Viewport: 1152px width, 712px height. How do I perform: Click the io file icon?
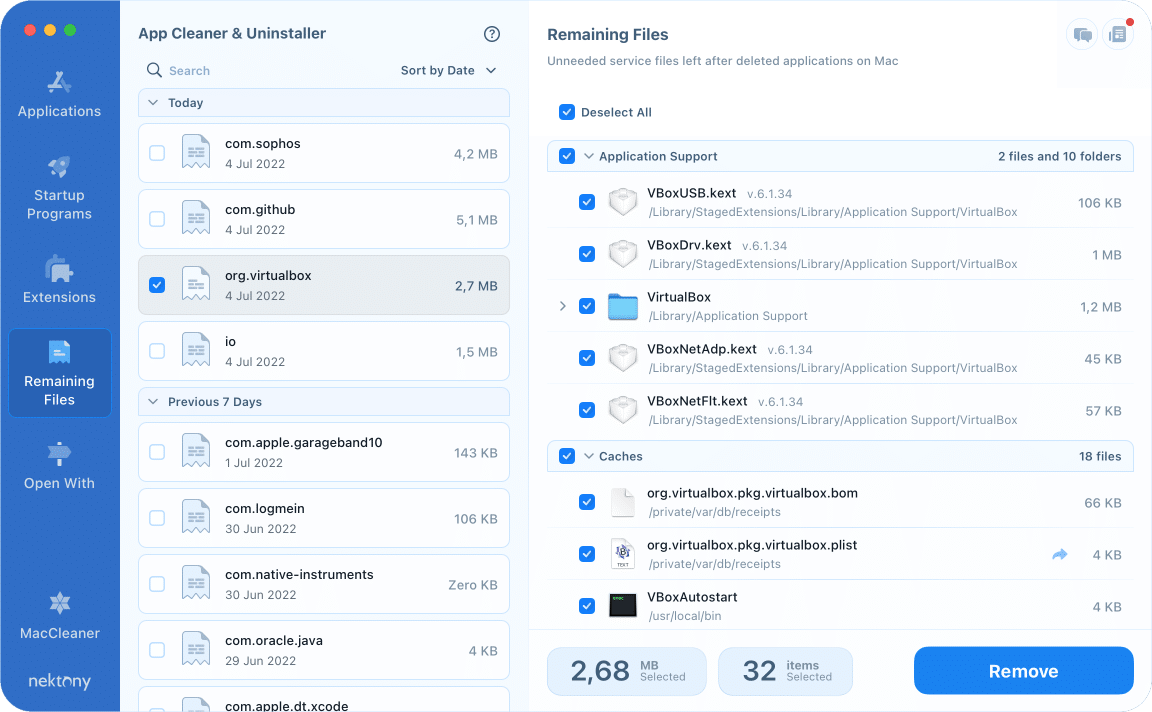196,351
